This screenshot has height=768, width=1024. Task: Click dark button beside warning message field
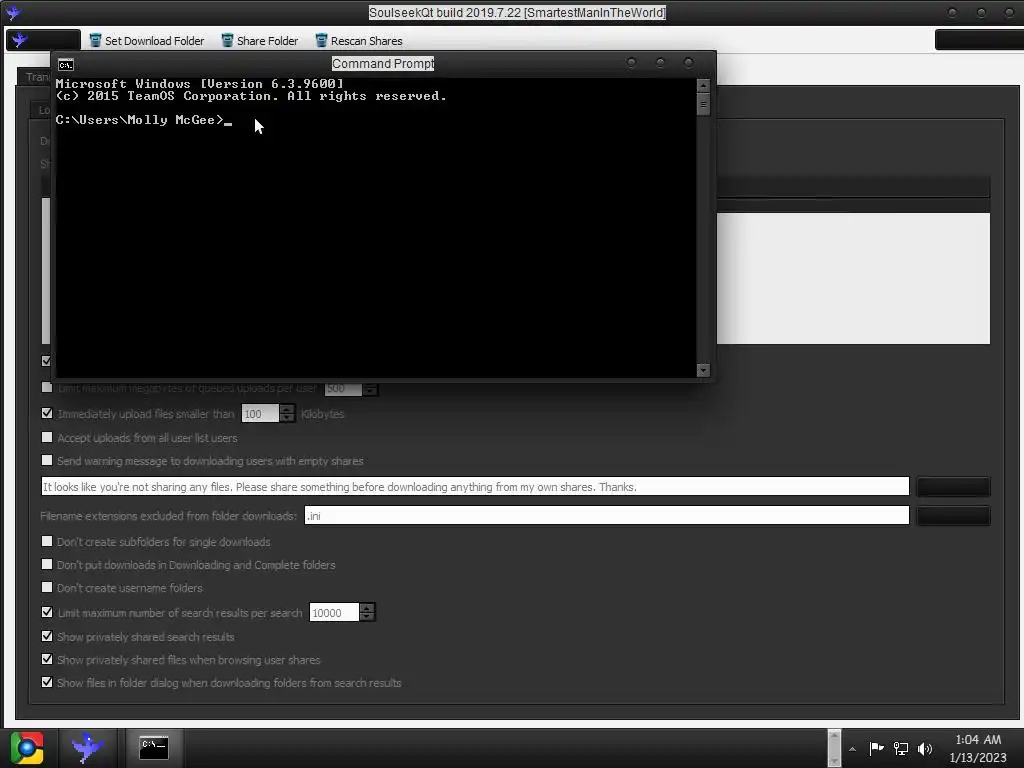953,487
